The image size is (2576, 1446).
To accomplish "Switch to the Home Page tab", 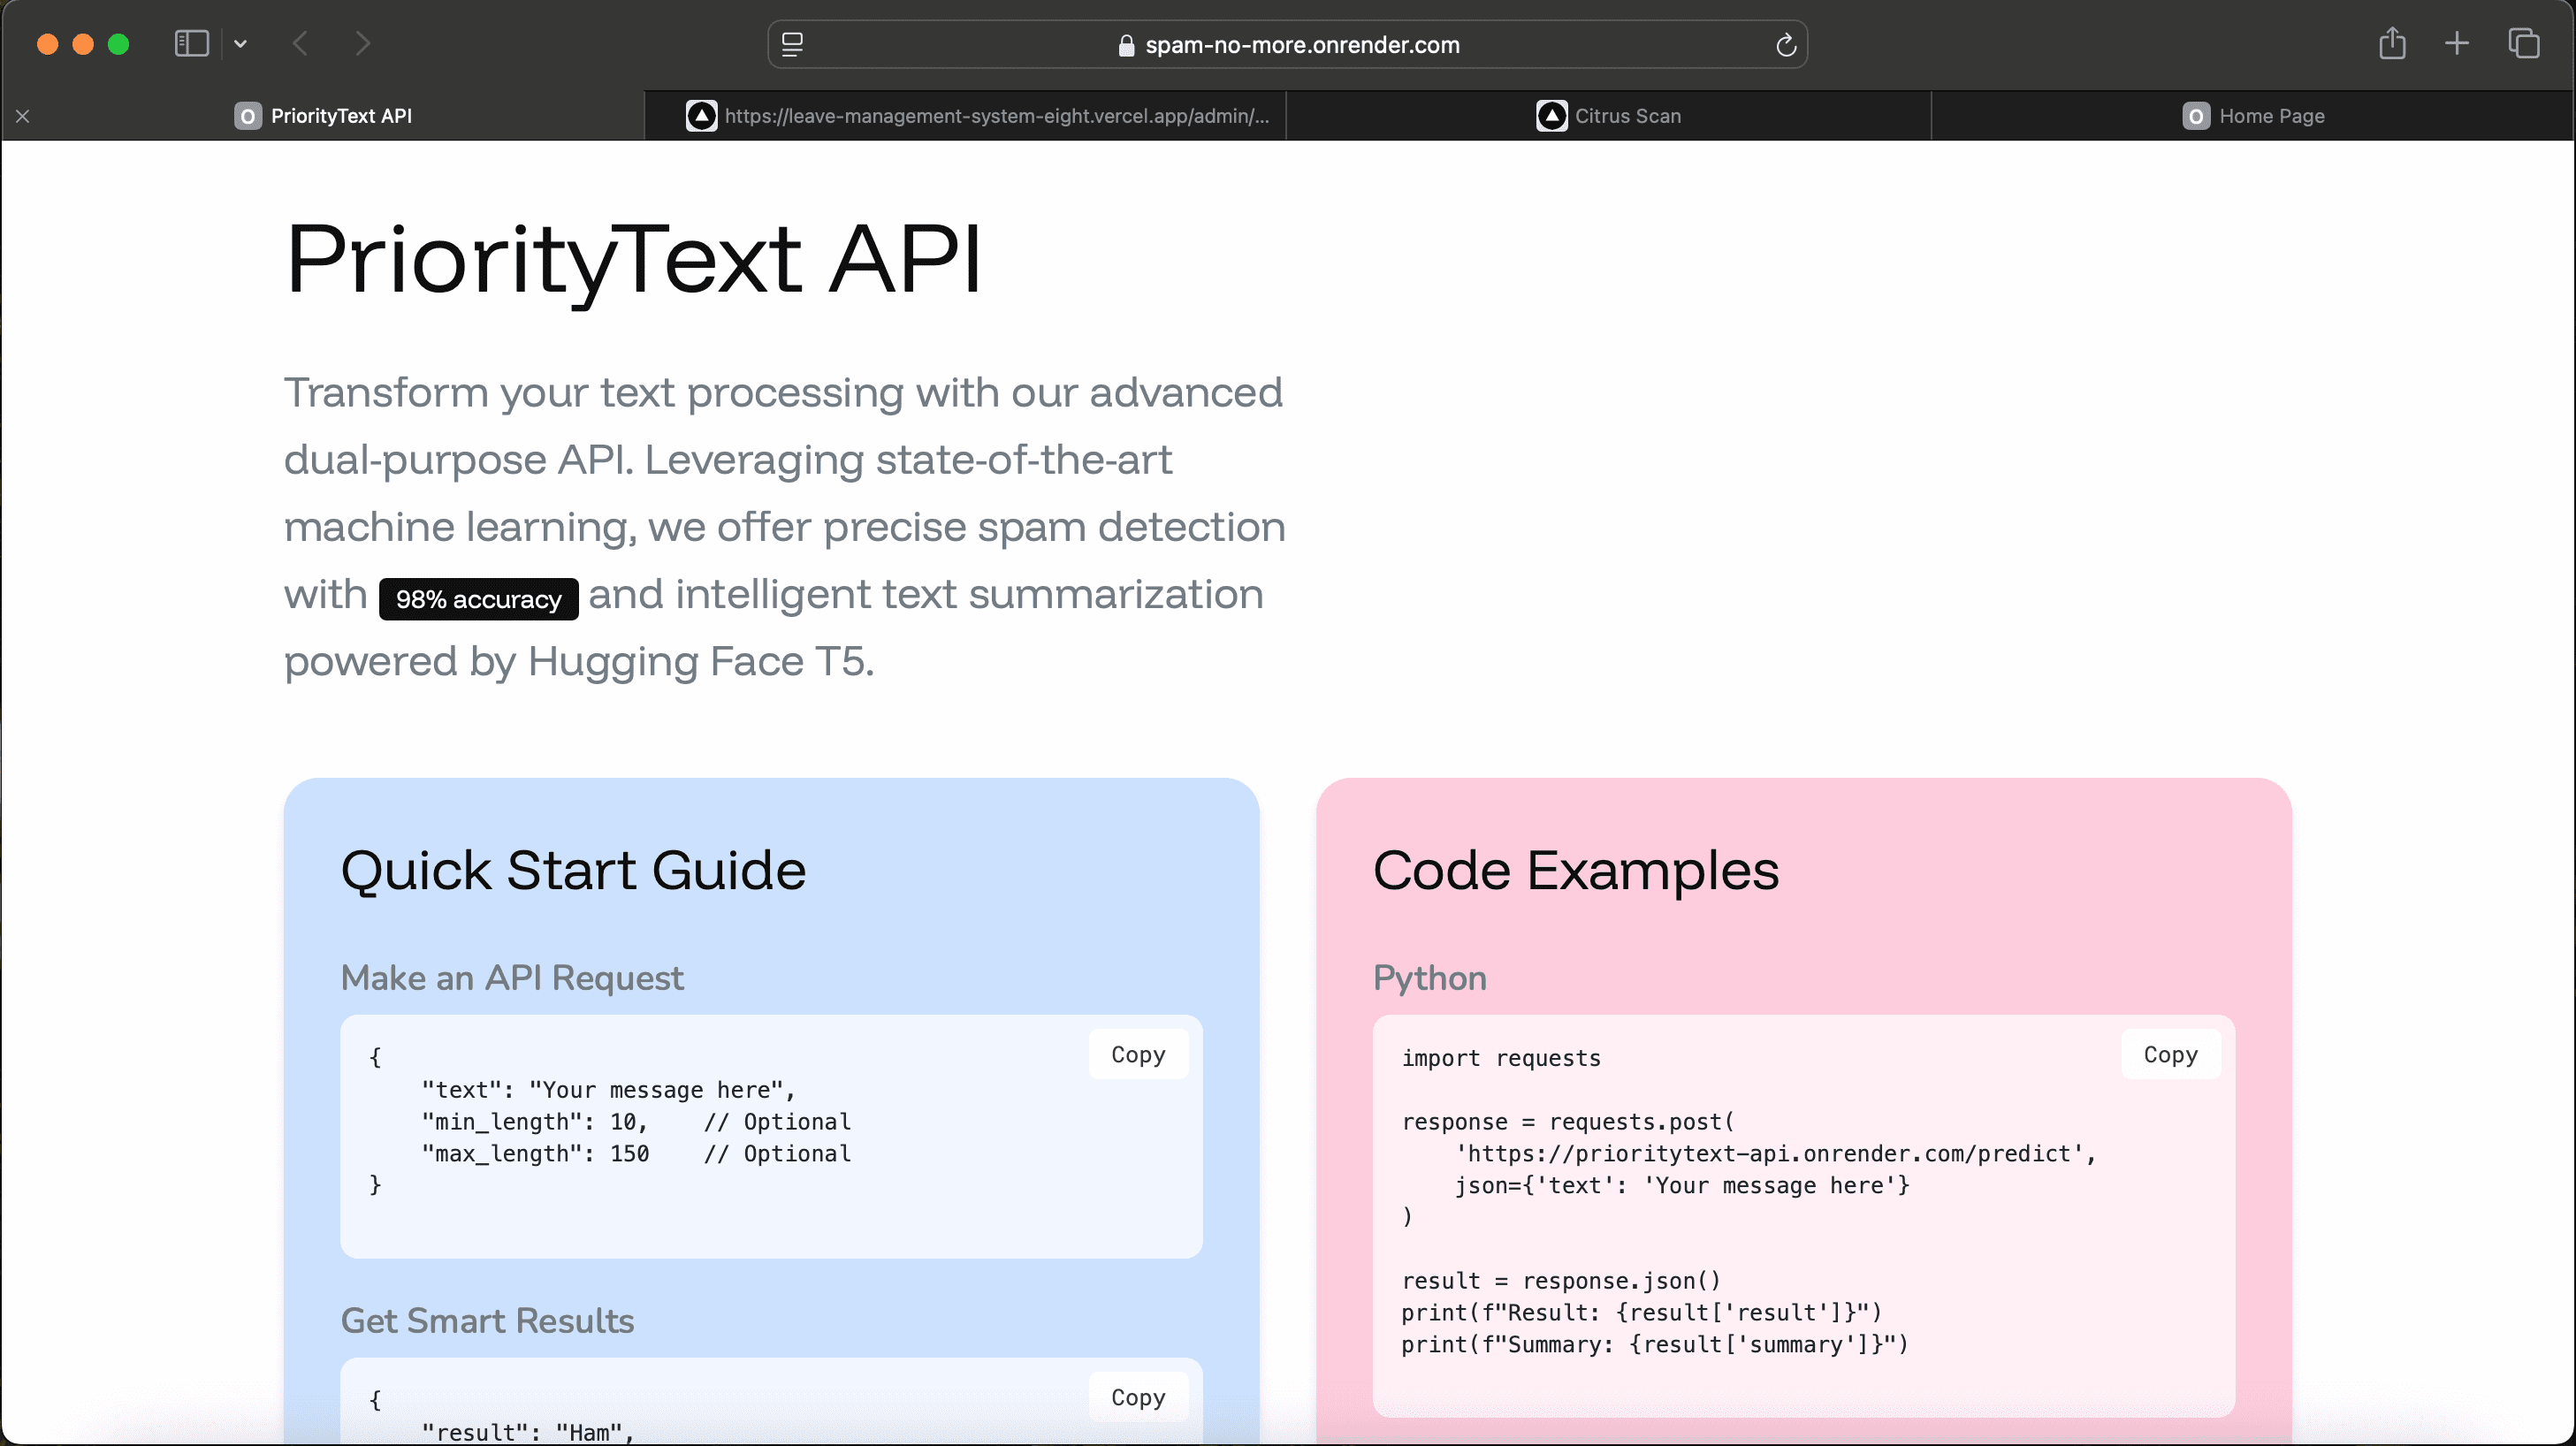I will (2252, 116).
